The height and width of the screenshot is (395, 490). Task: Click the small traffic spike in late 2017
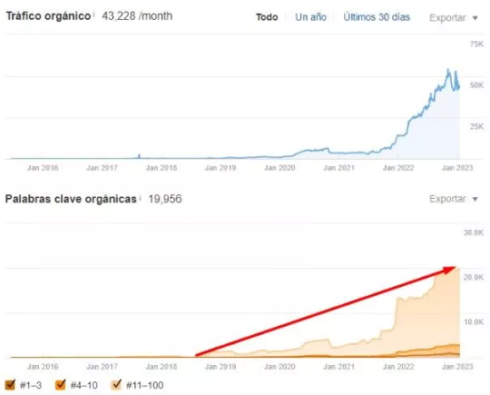(x=139, y=156)
